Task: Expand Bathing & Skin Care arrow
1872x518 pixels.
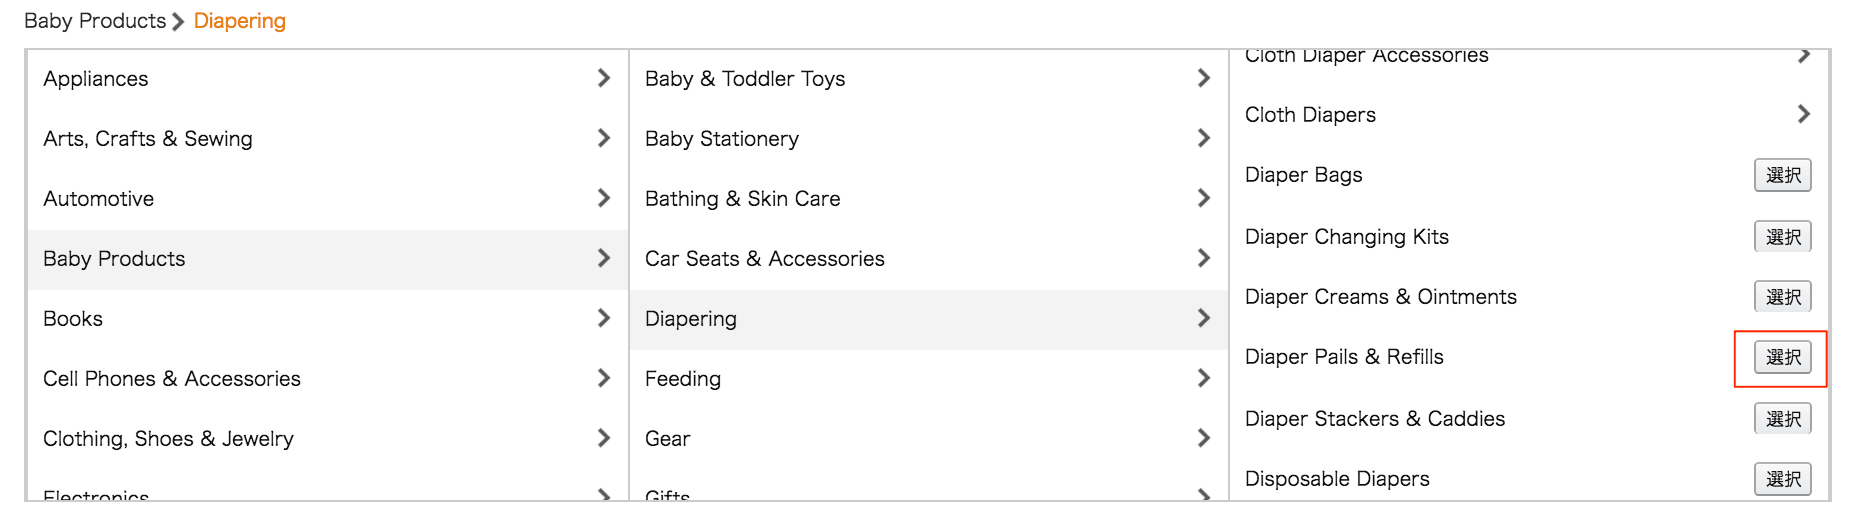Action: tap(1203, 198)
